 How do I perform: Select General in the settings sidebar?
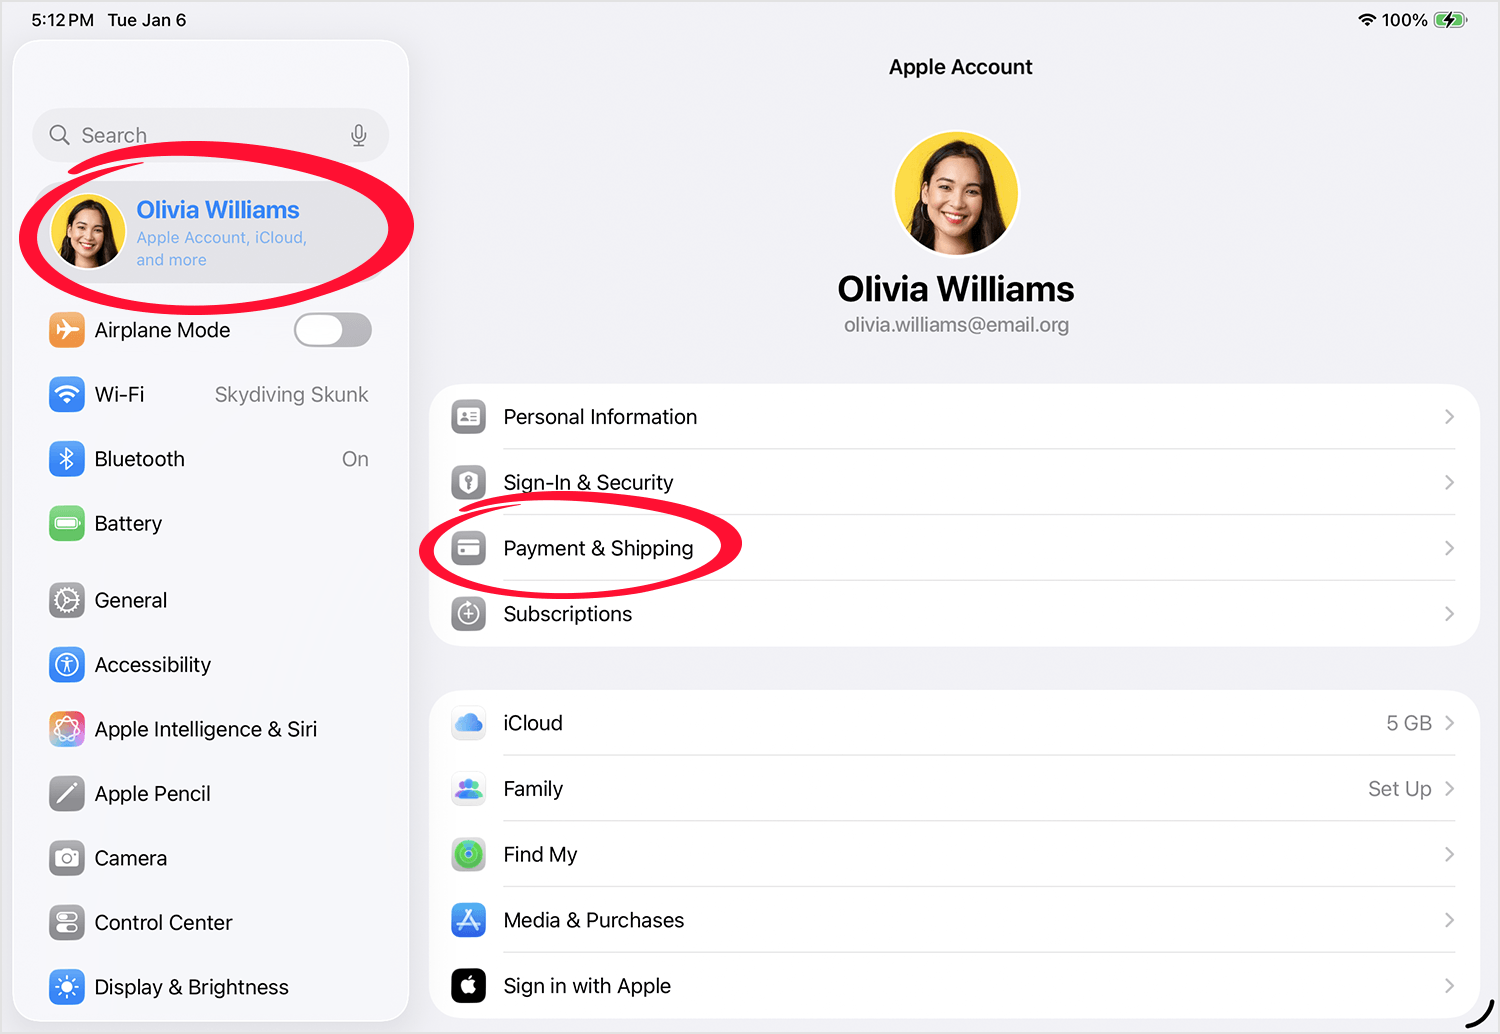(210, 600)
